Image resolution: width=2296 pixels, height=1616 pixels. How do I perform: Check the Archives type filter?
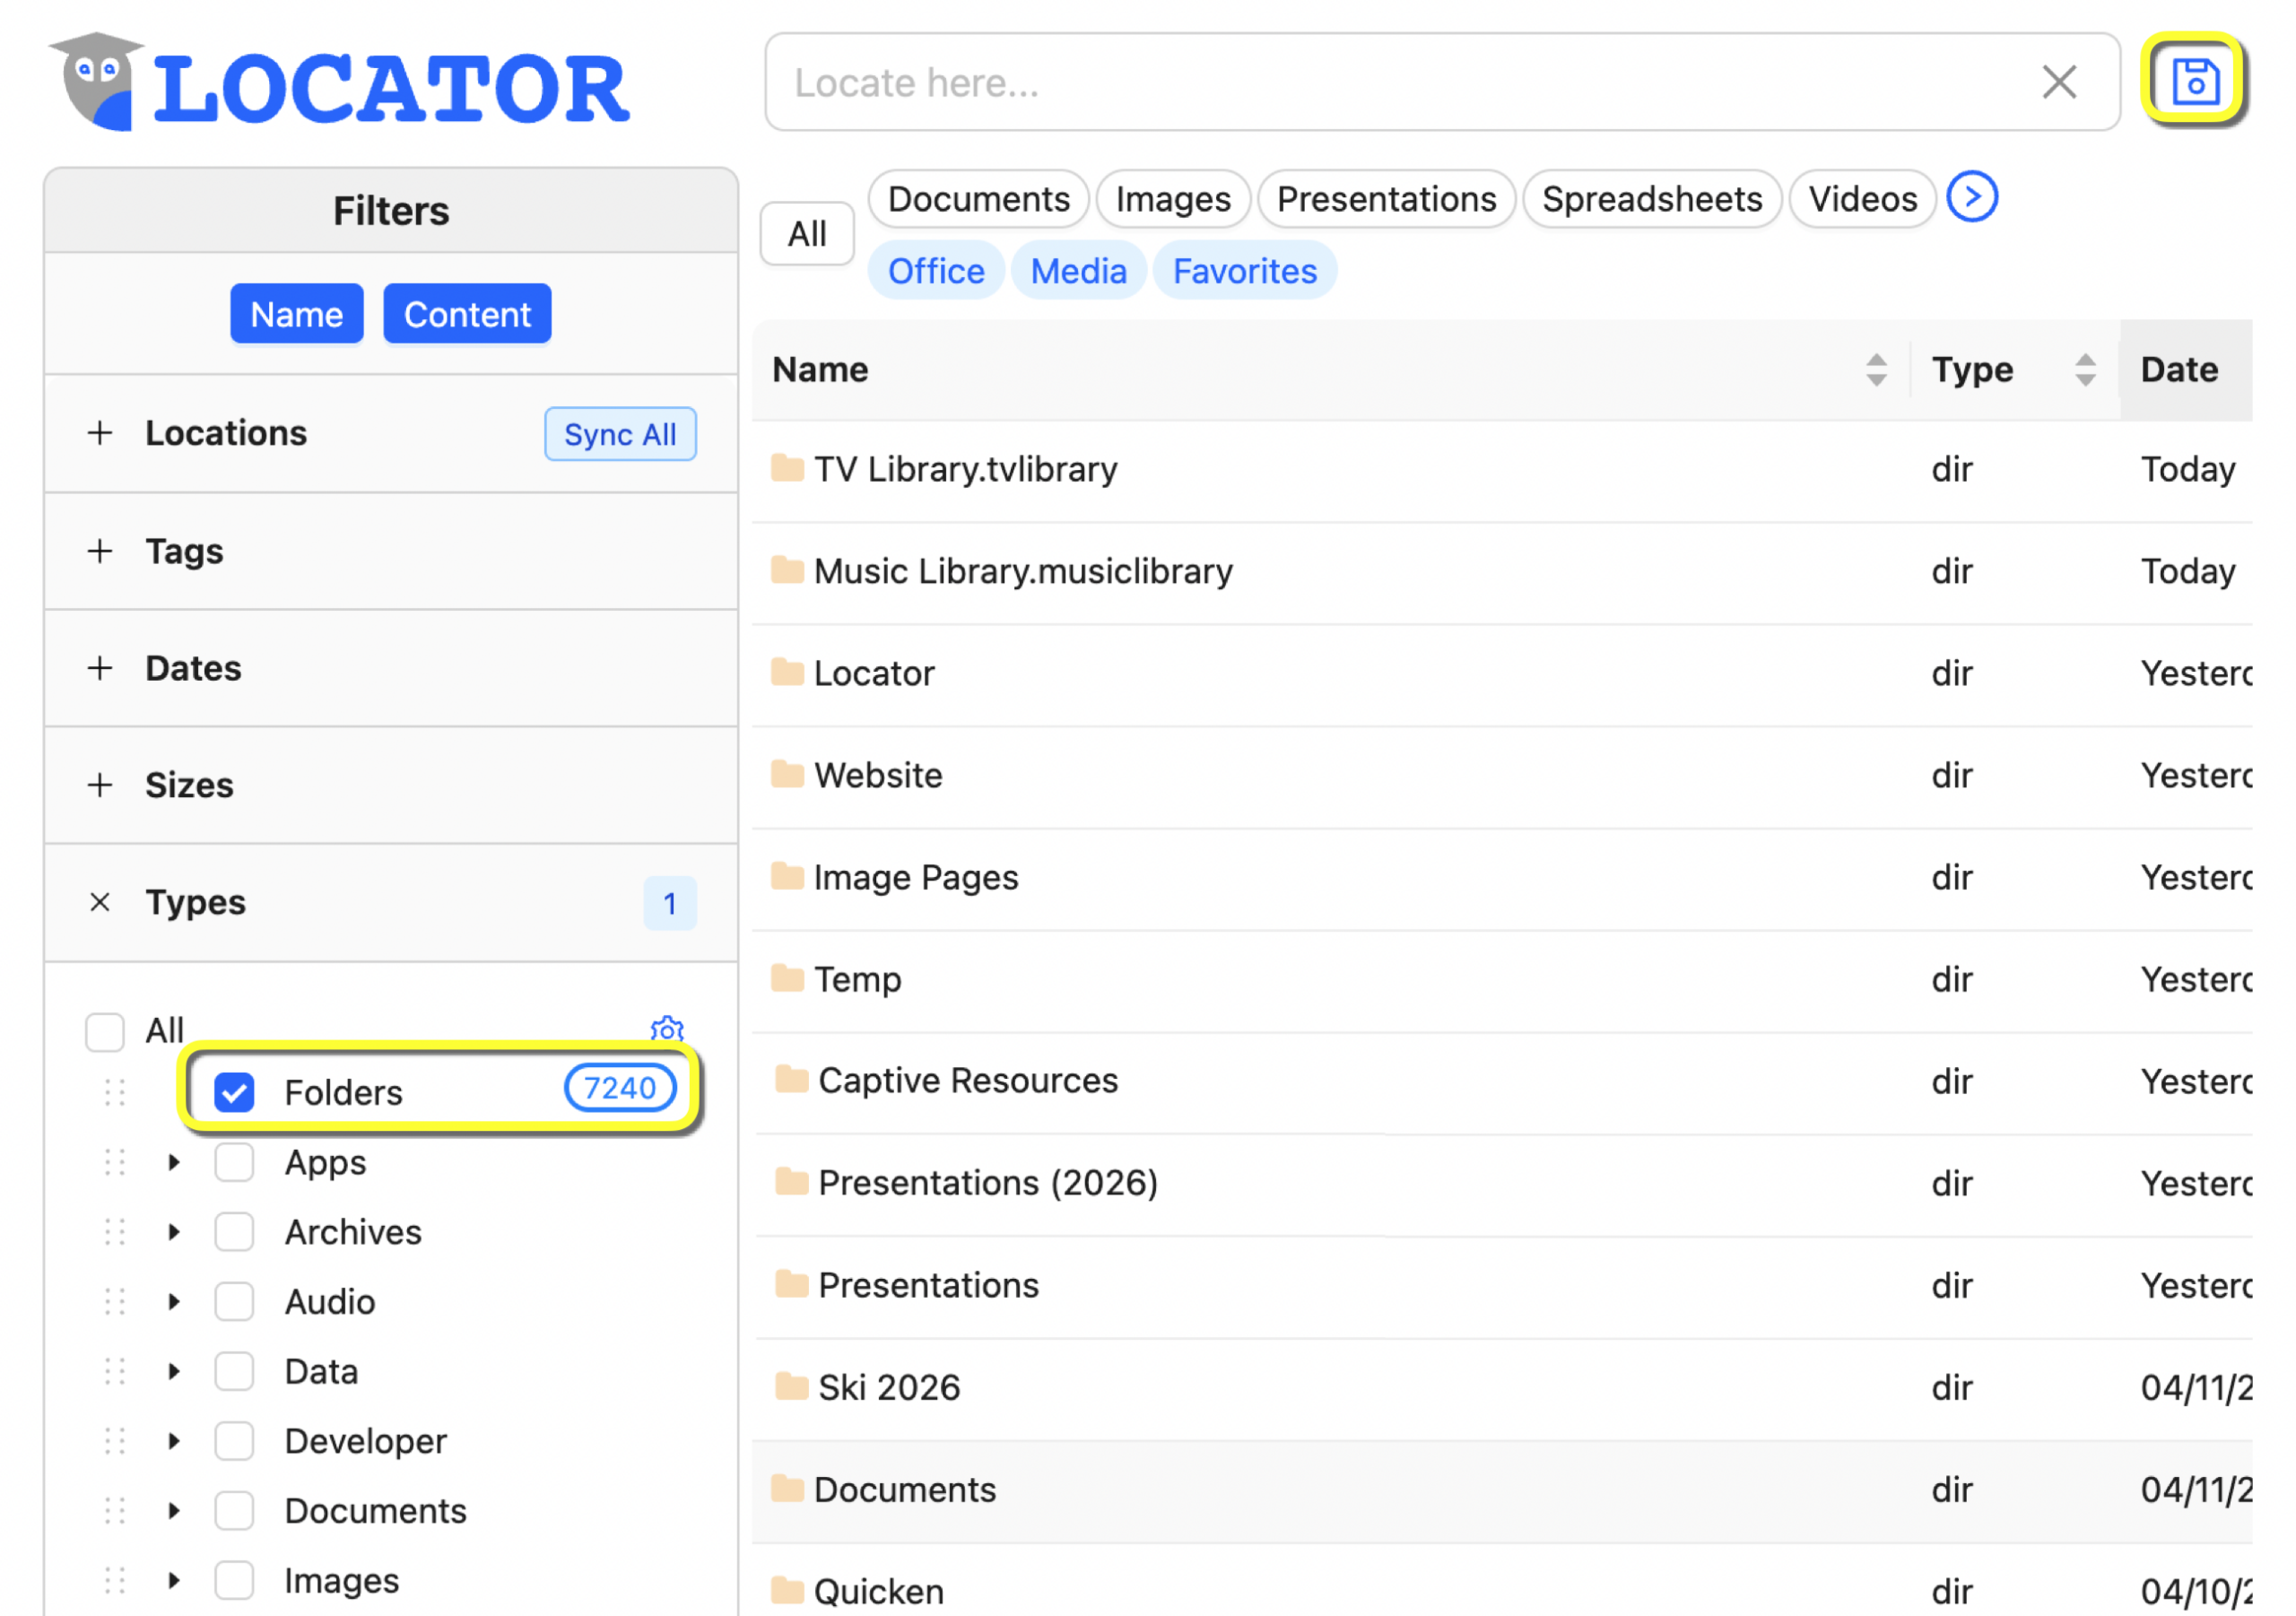pyautogui.click(x=233, y=1231)
